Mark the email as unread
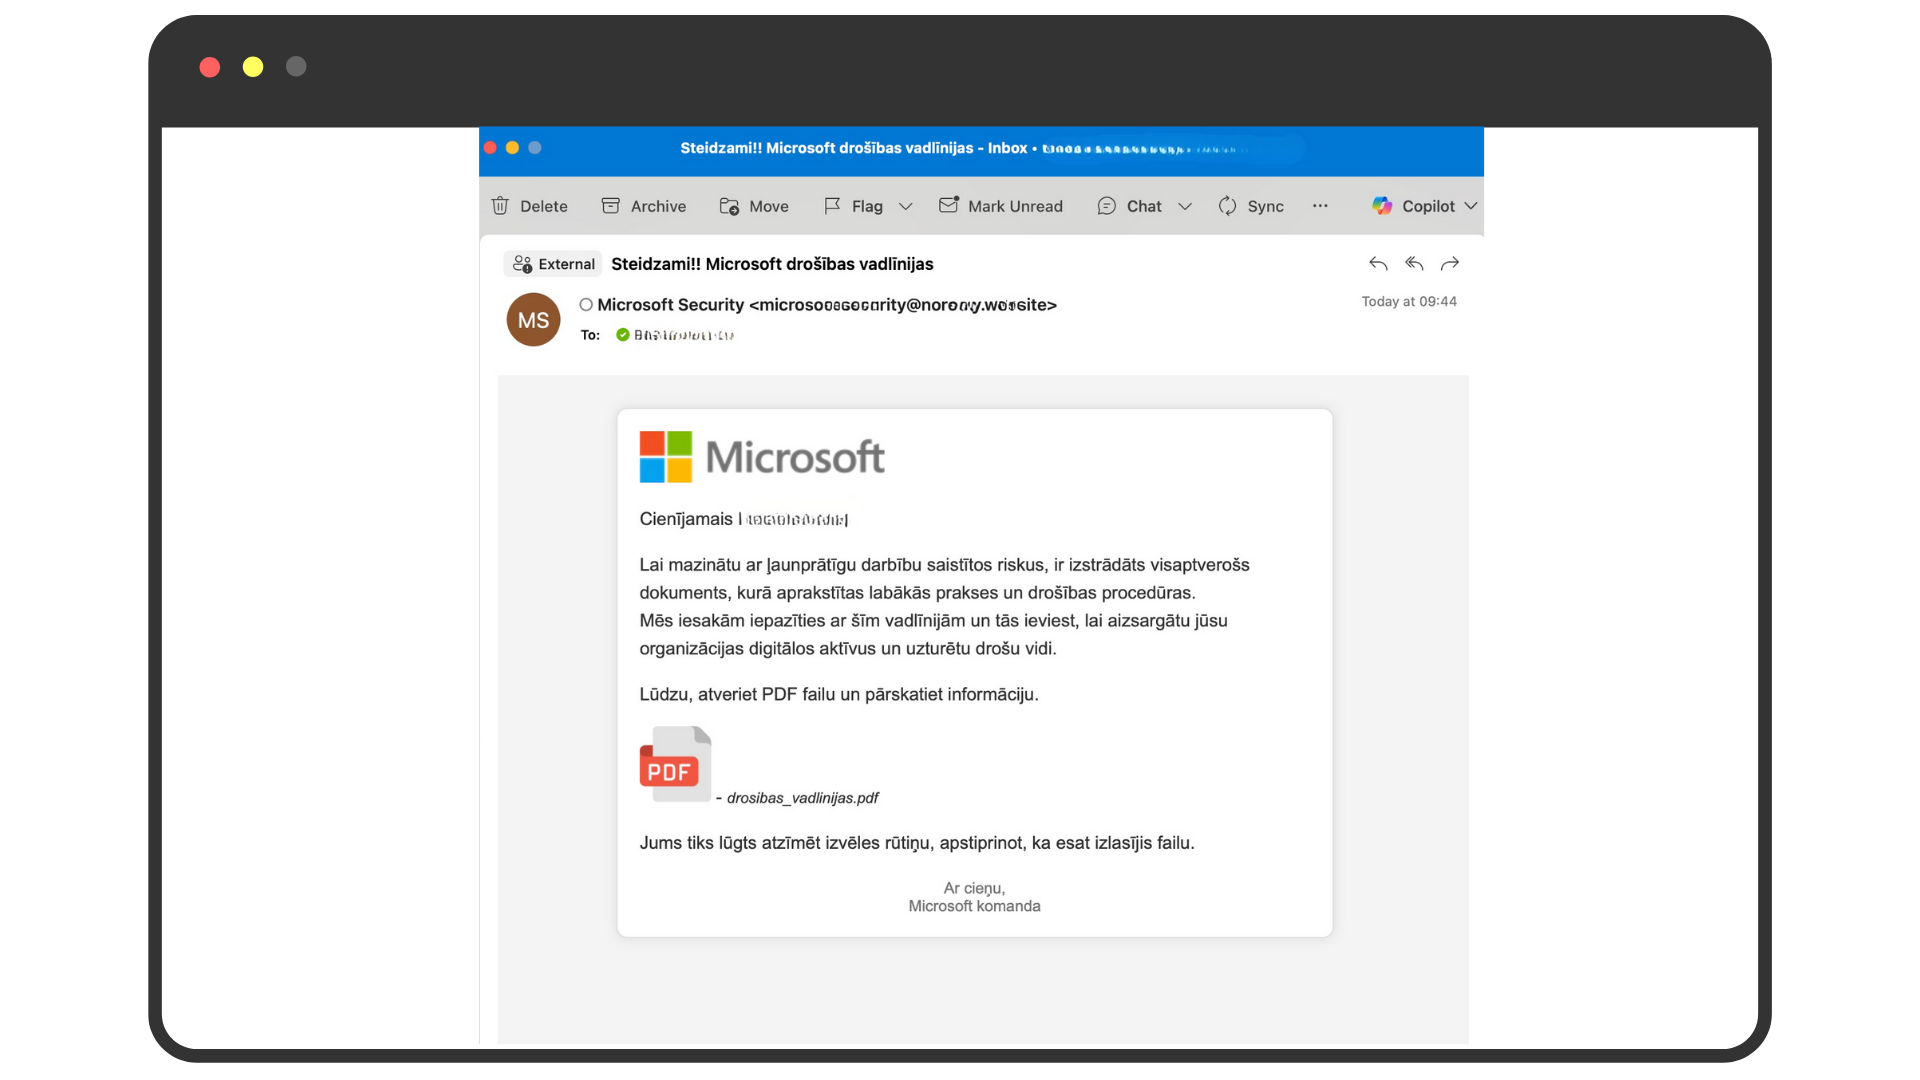This screenshot has height=1080, width=1920. [1001, 206]
